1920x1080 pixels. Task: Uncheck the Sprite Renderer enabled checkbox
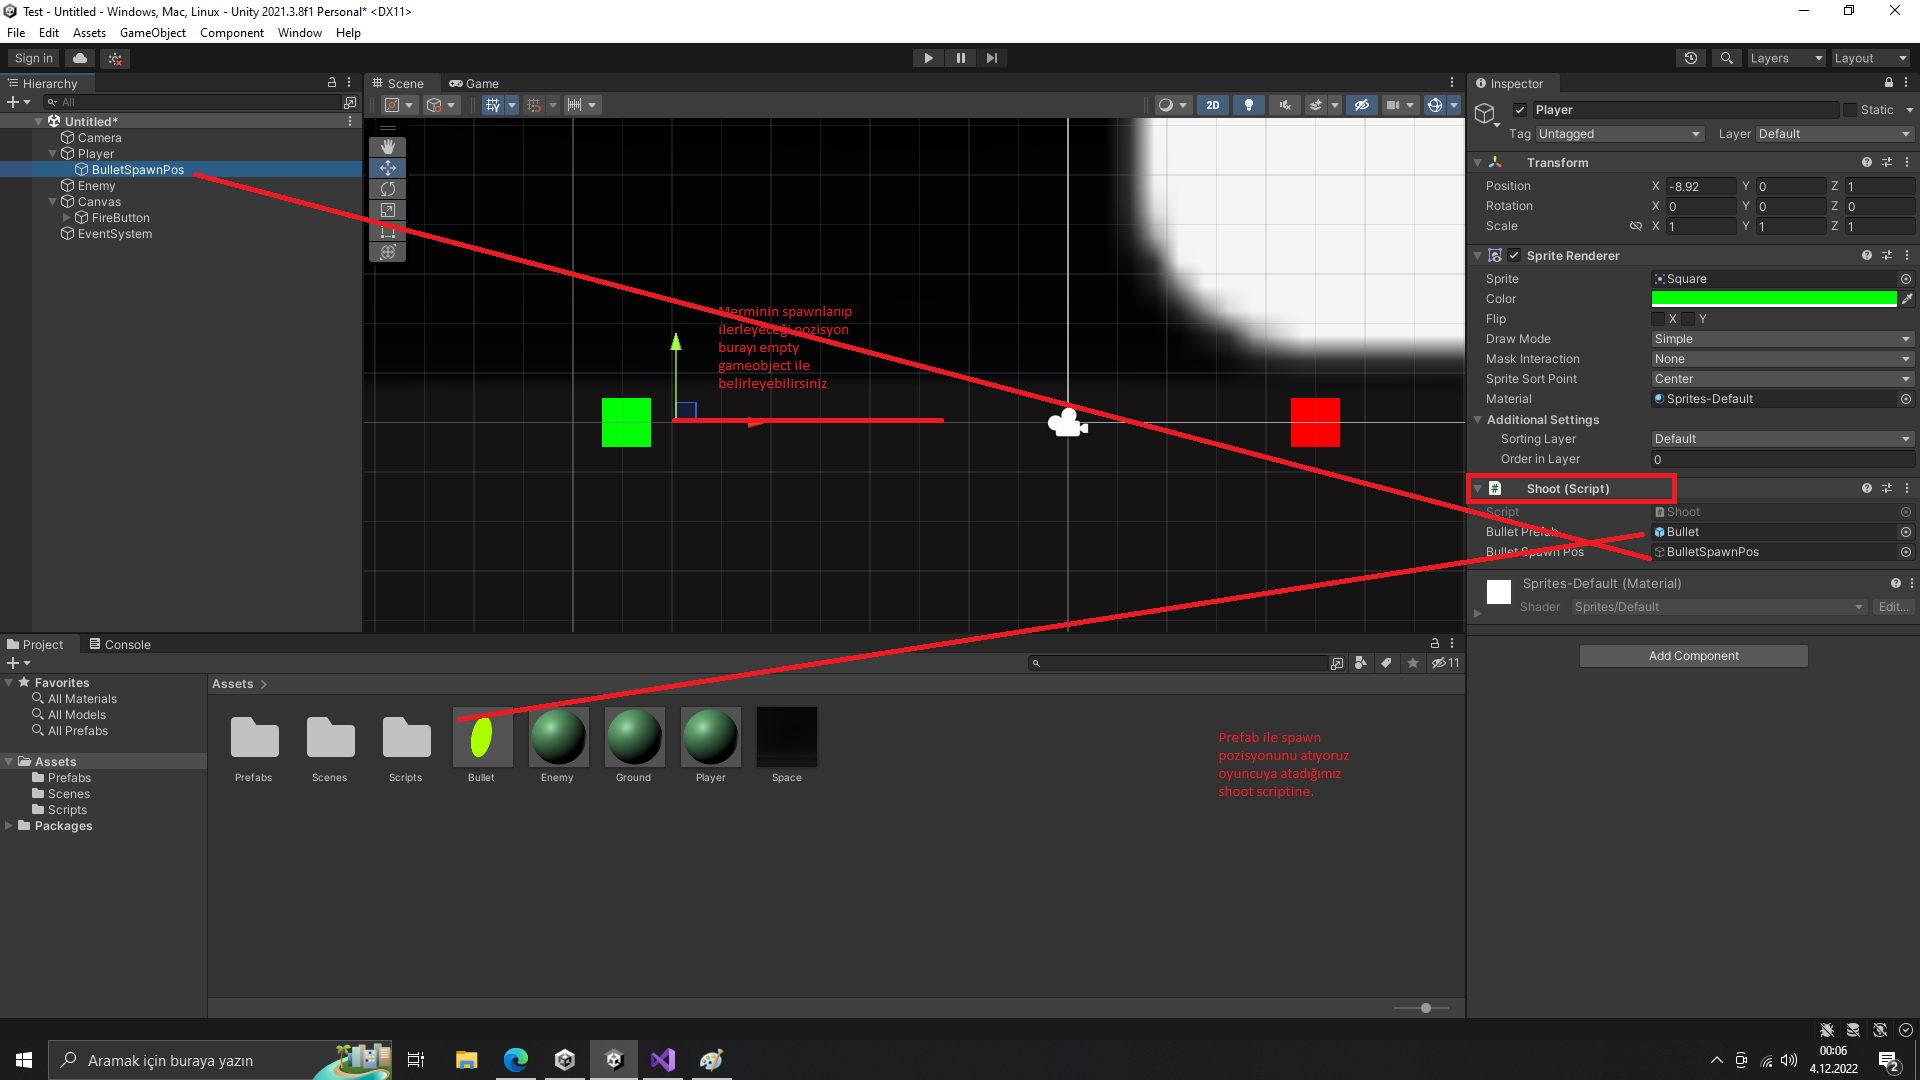[x=1514, y=256]
